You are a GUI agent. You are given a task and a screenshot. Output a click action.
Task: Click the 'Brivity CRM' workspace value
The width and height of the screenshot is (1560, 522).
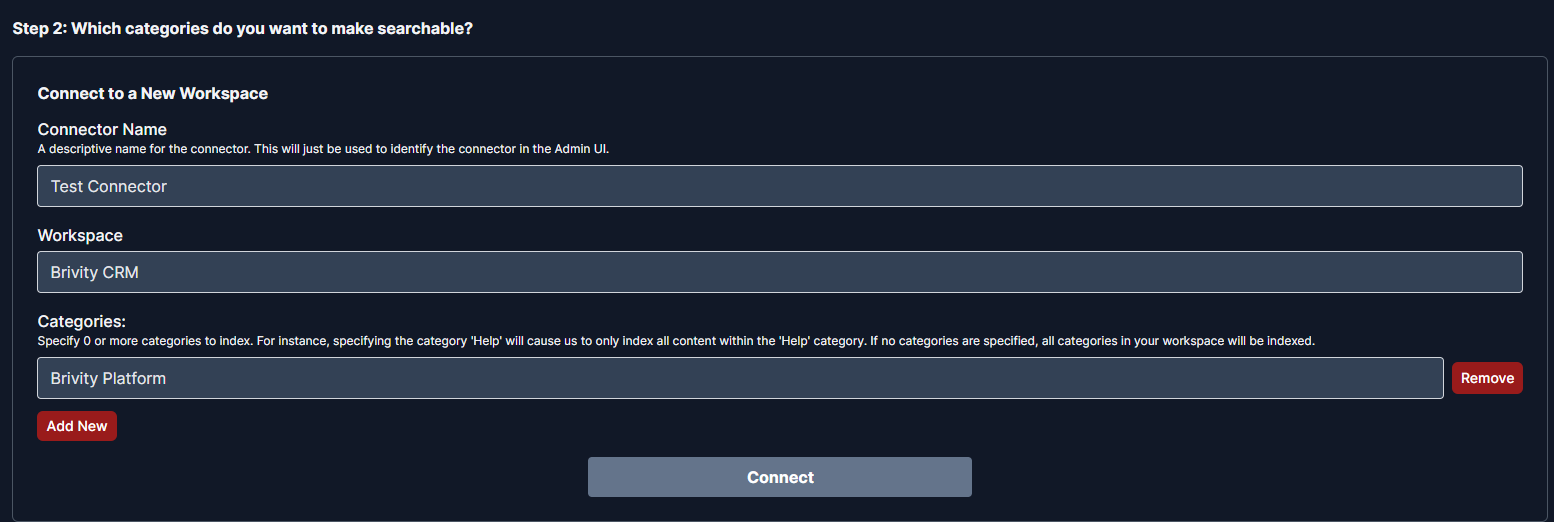(x=94, y=272)
